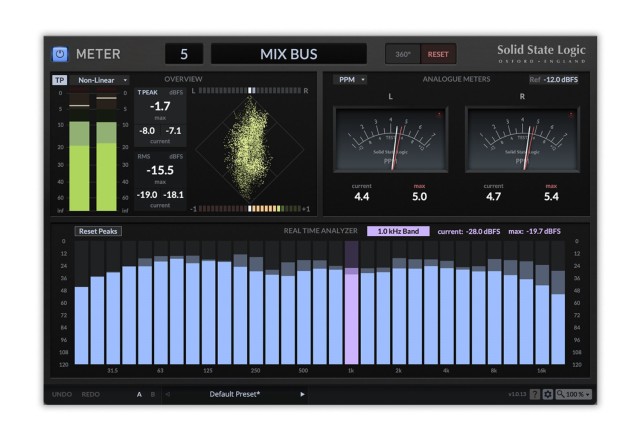Toggle the 360° mode button

coord(403,54)
